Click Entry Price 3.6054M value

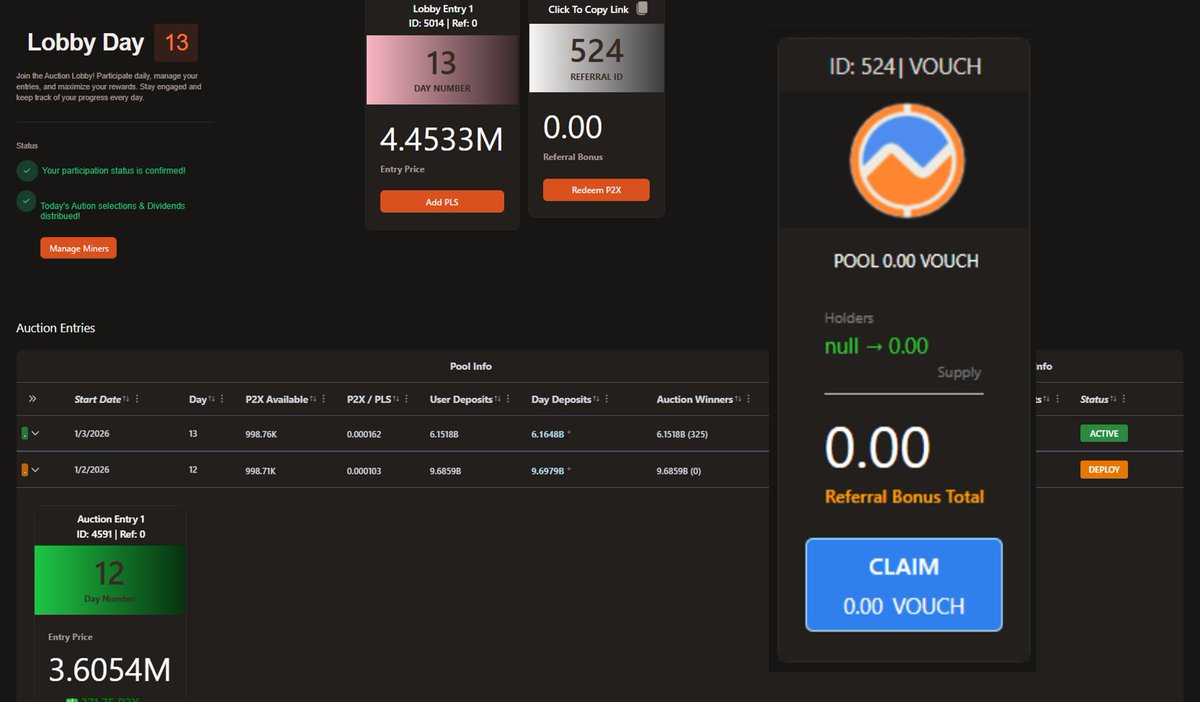click(x=110, y=669)
